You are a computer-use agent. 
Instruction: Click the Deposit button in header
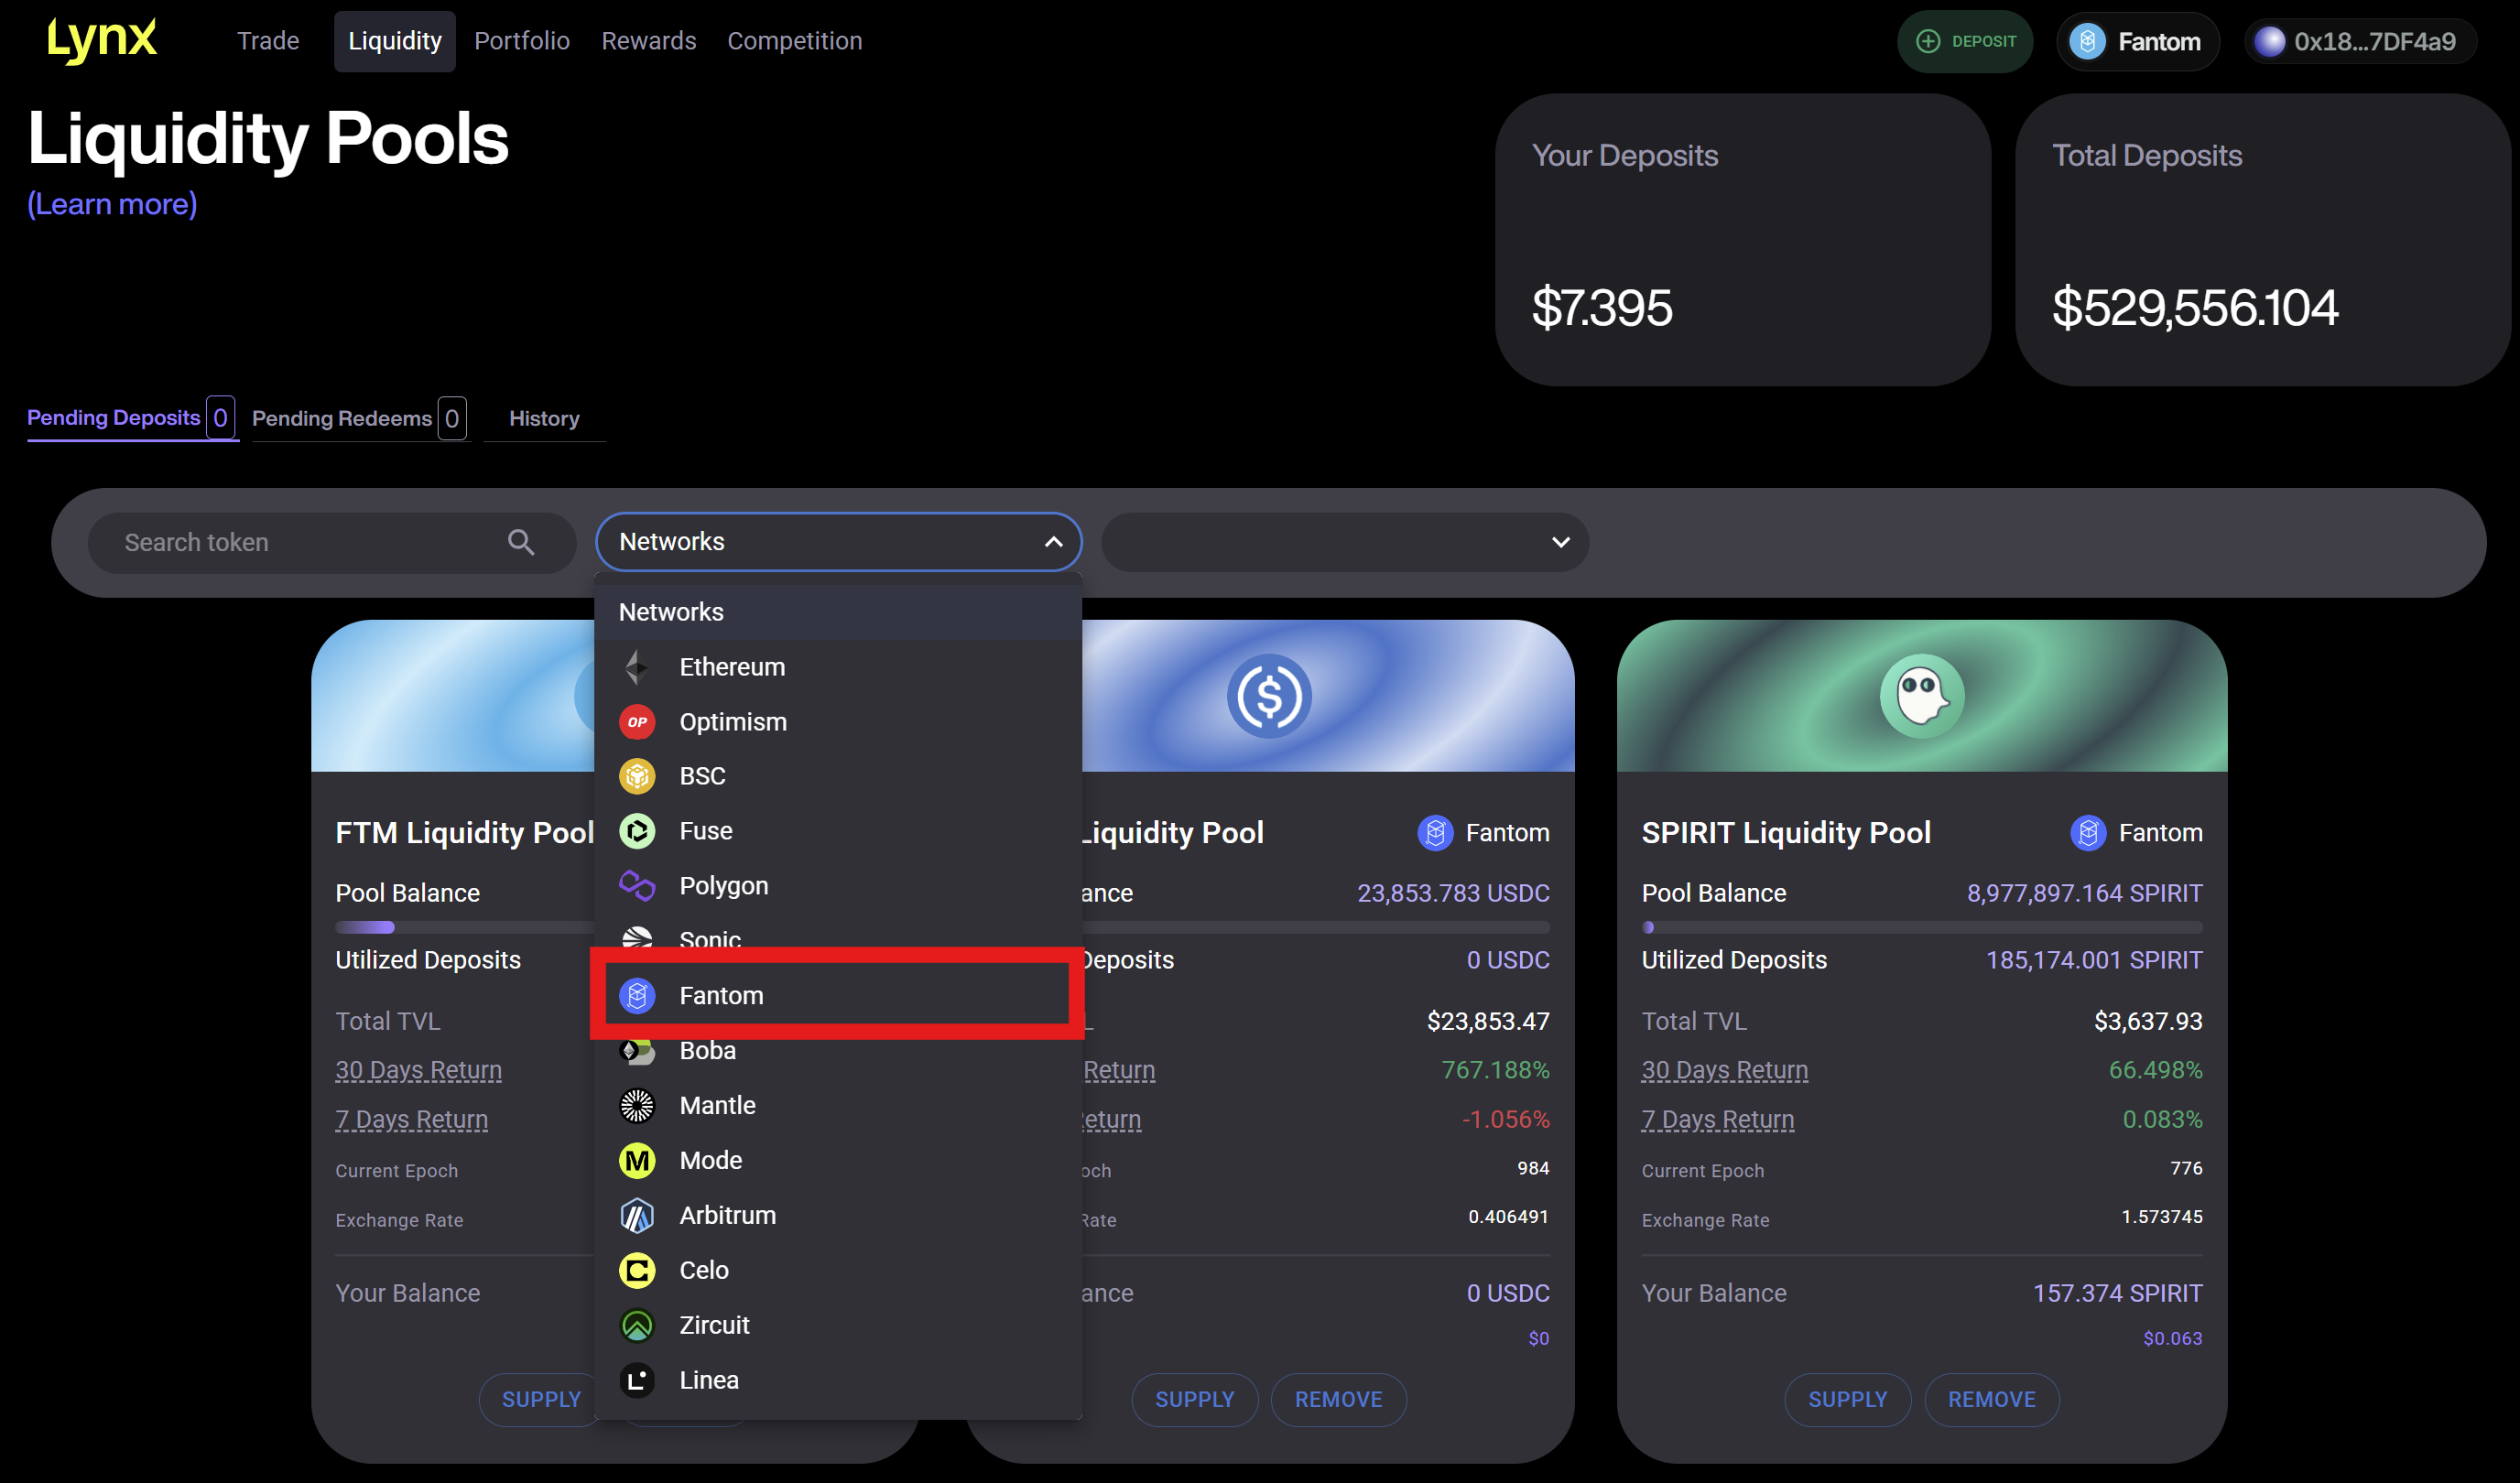(x=1964, y=42)
